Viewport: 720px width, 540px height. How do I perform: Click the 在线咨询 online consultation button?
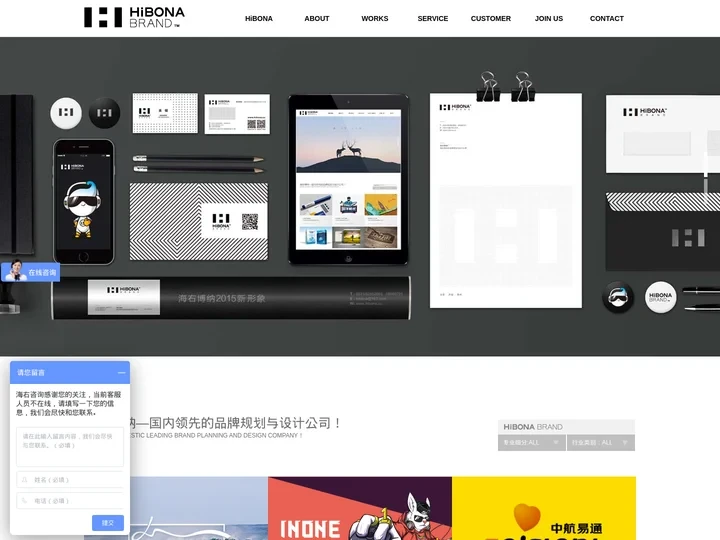[x=30, y=272]
